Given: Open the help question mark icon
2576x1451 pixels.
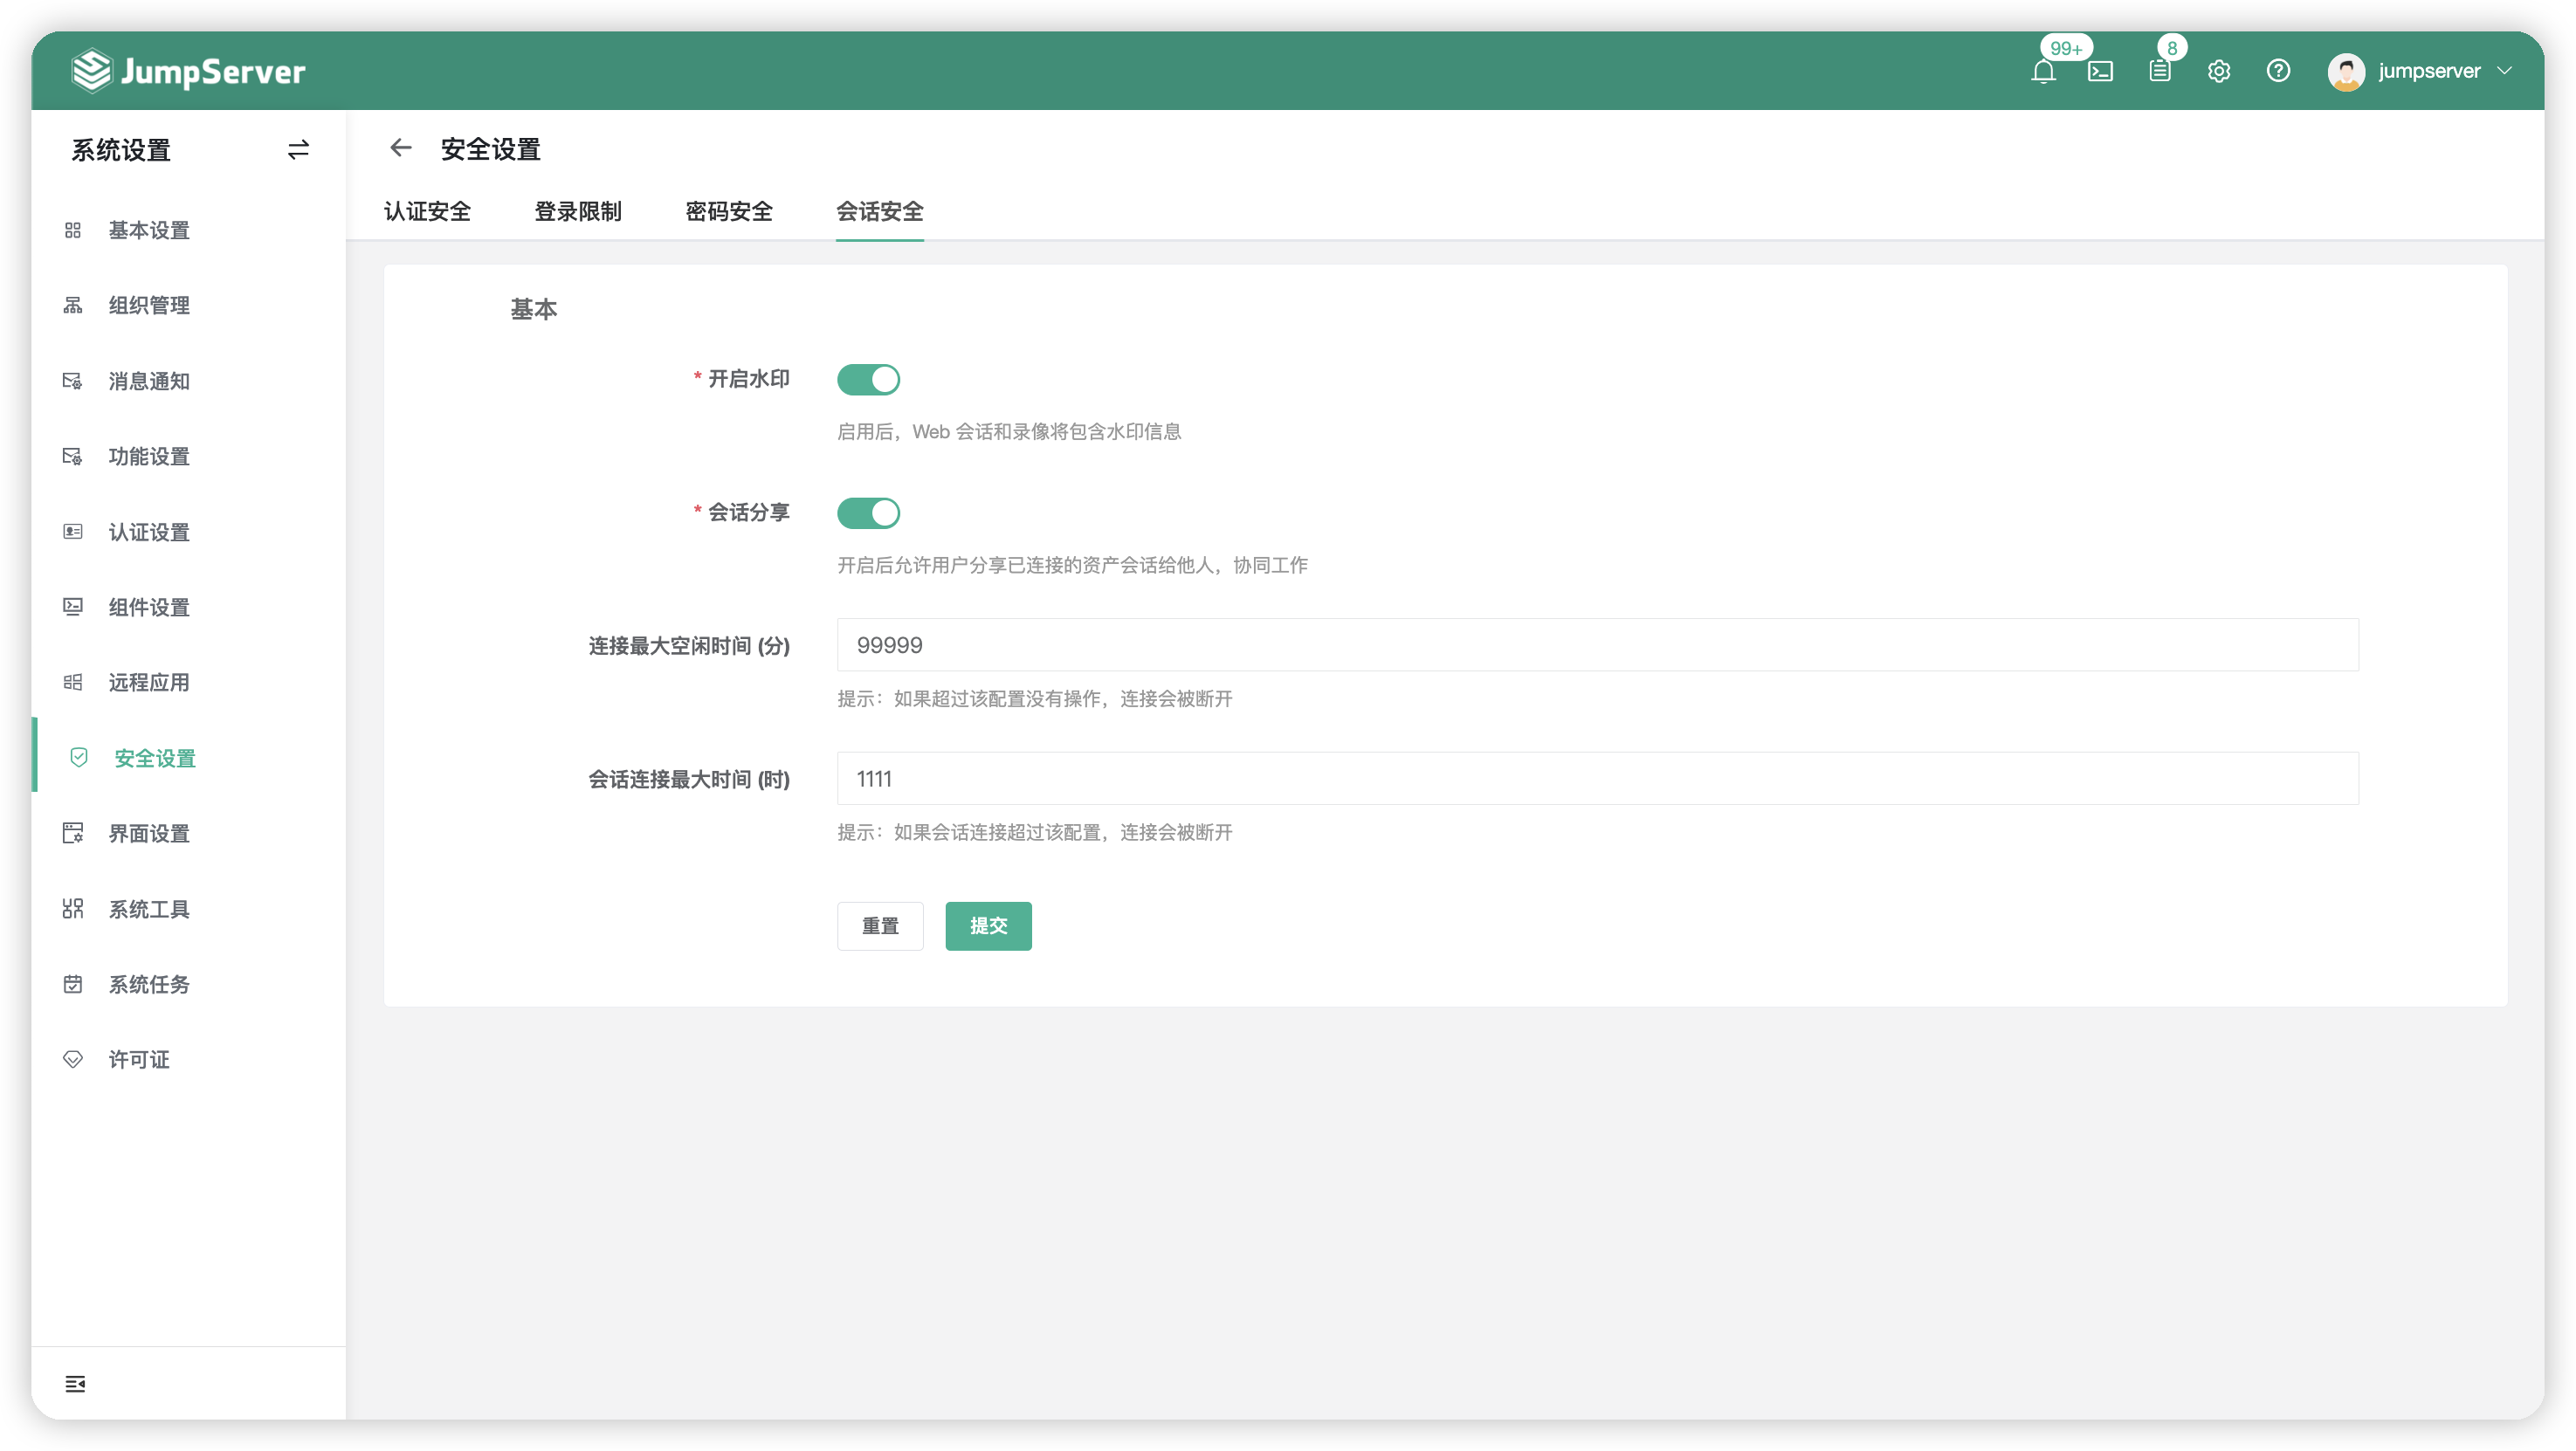Looking at the screenshot, I should pos(2278,71).
